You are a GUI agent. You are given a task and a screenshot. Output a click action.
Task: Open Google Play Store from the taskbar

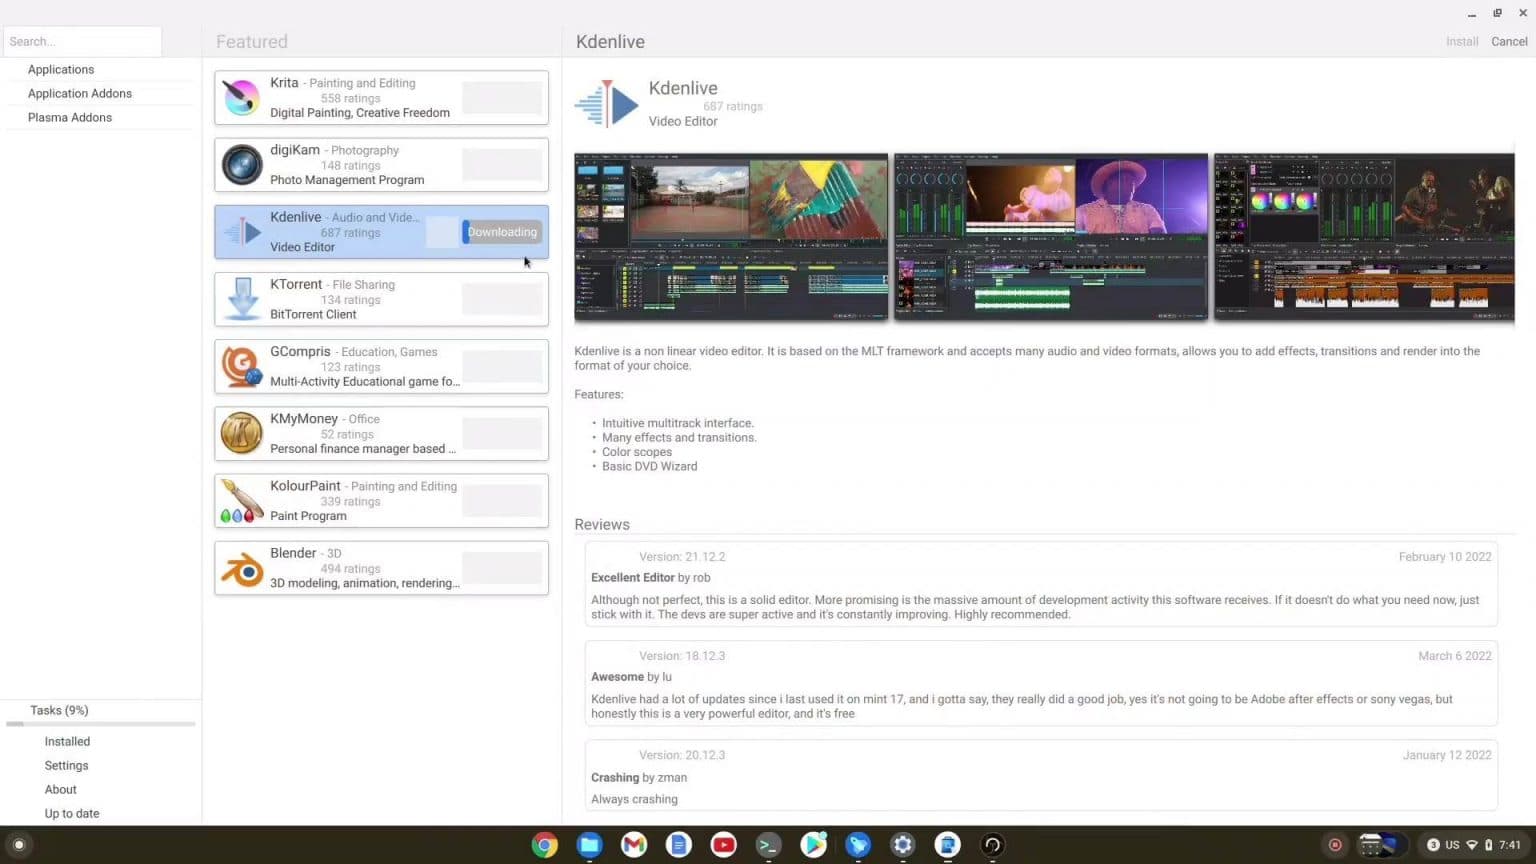tap(813, 845)
